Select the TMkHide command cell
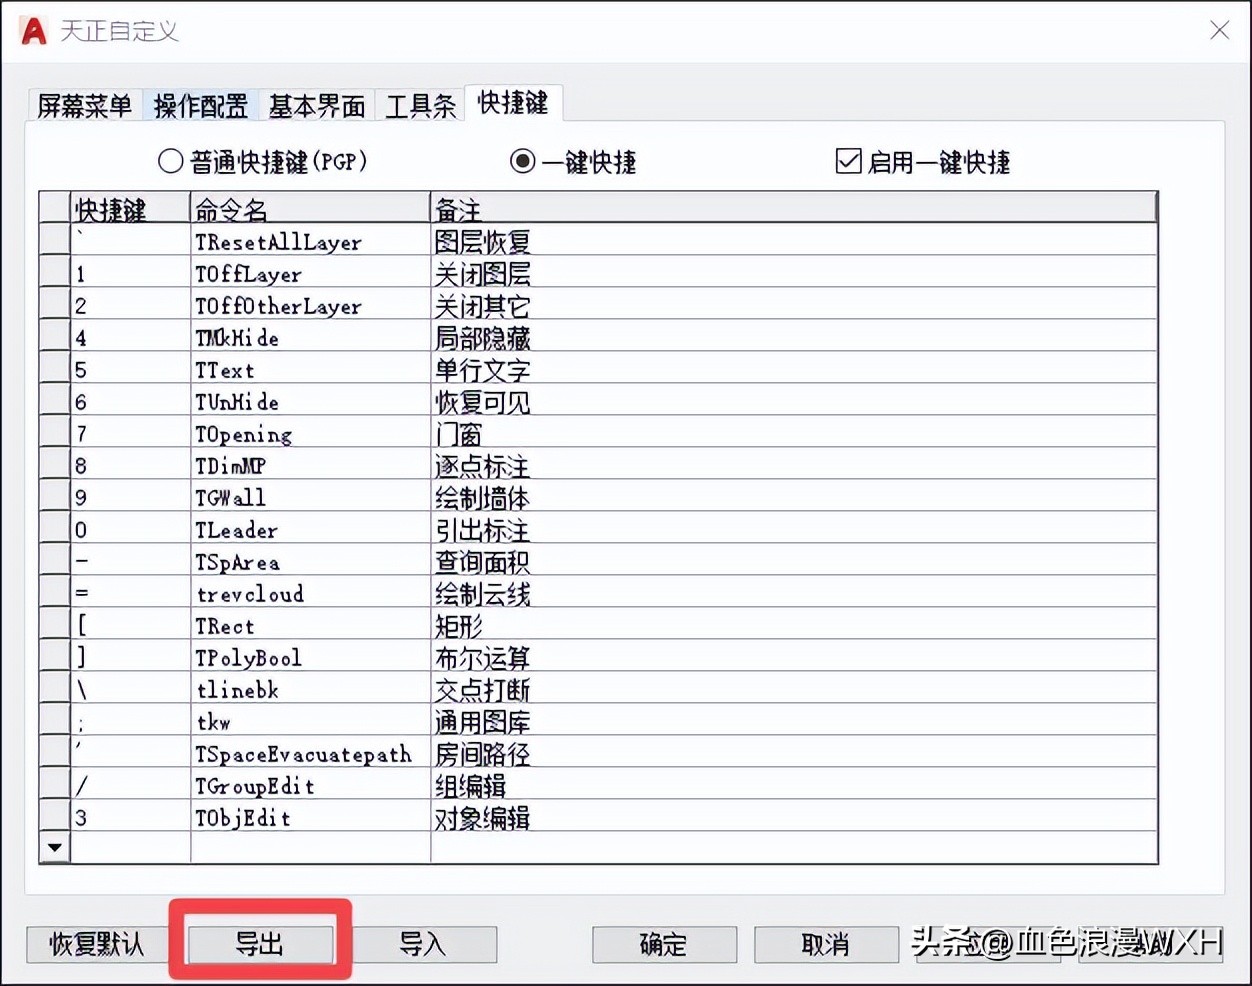 310,337
